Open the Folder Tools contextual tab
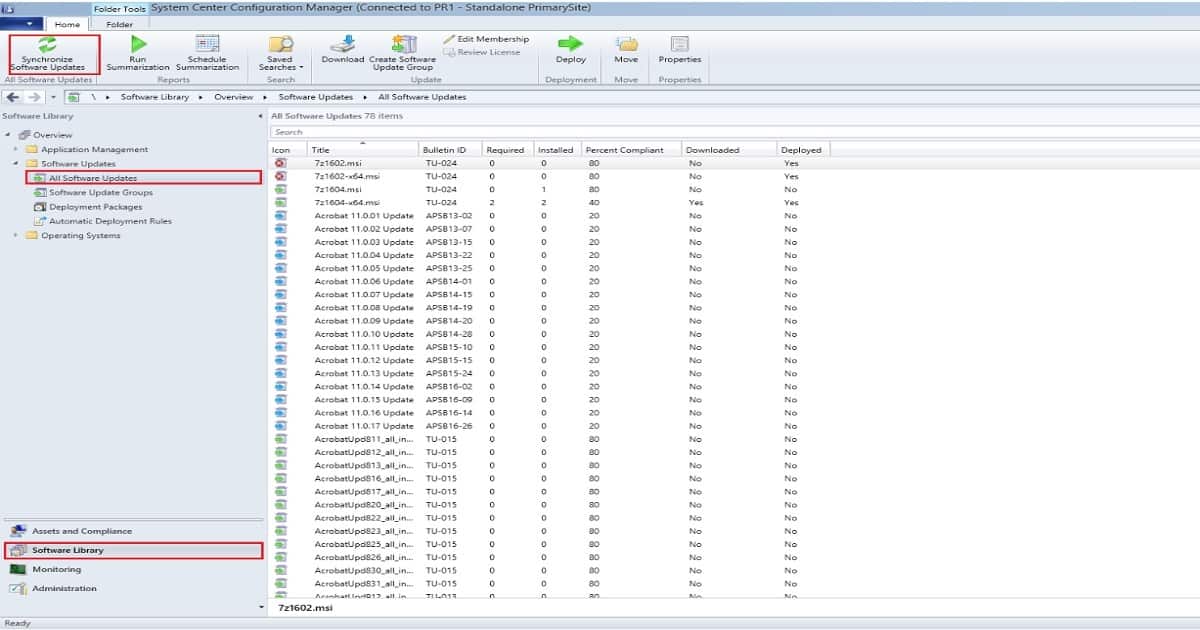This screenshot has width=1200, height=630. 120,8
